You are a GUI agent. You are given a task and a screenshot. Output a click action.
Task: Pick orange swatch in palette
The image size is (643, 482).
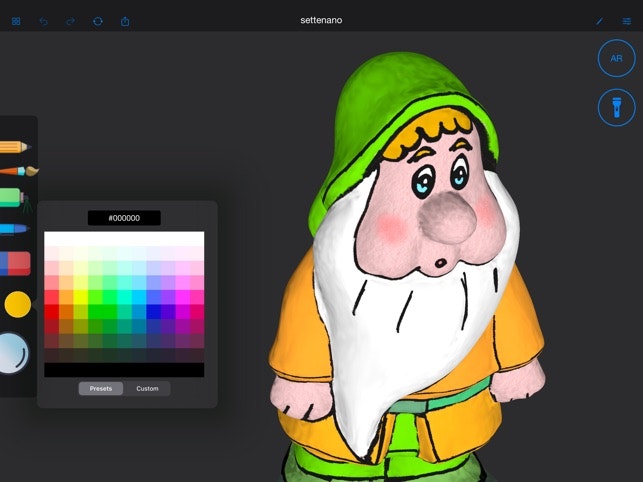(66, 297)
